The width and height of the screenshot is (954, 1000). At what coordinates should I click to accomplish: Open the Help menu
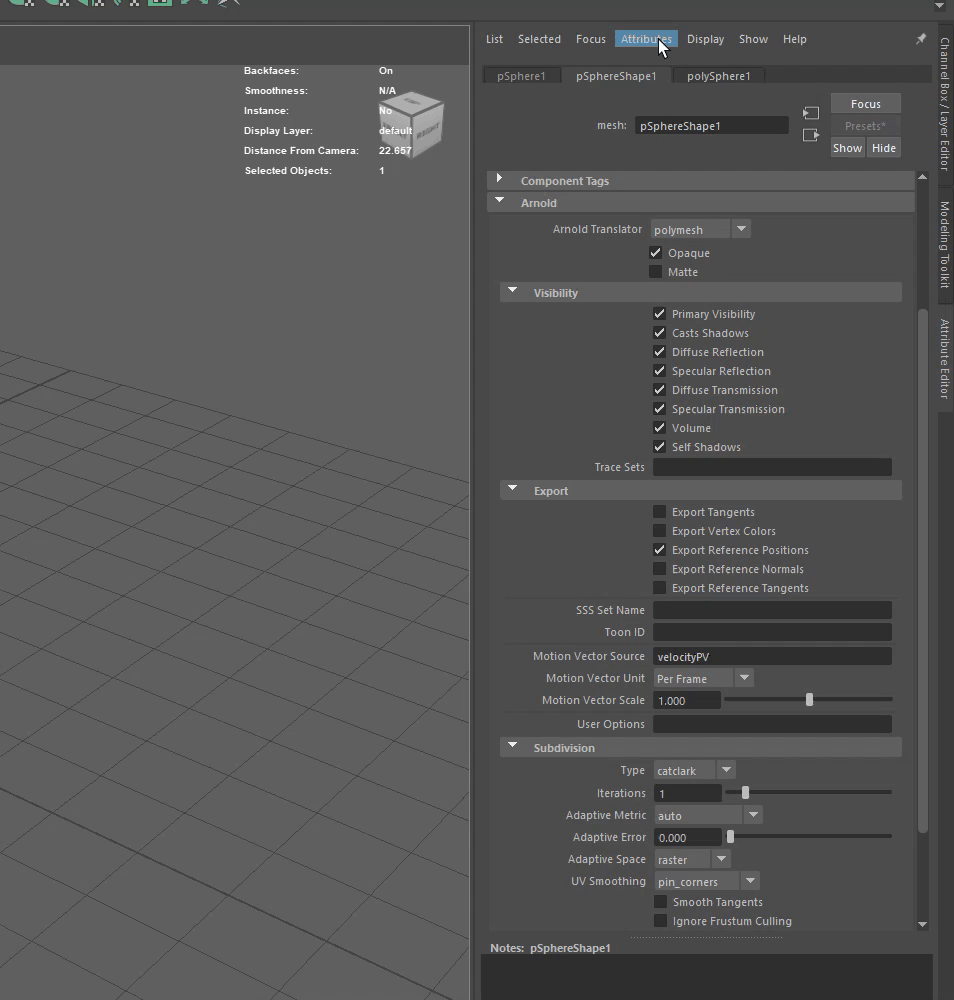pos(795,39)
